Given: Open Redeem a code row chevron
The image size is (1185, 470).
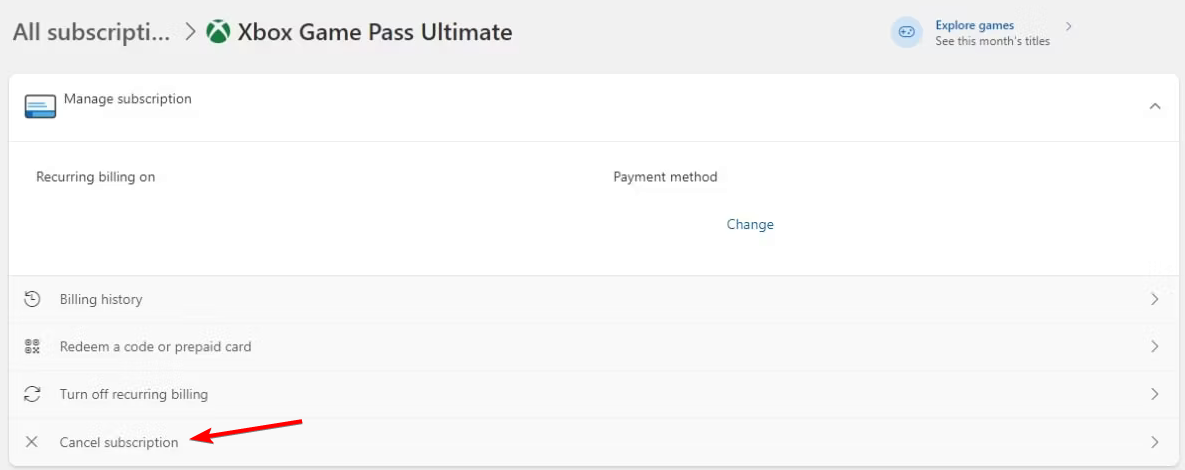Looking at the screenshot, I should 1155,346.
